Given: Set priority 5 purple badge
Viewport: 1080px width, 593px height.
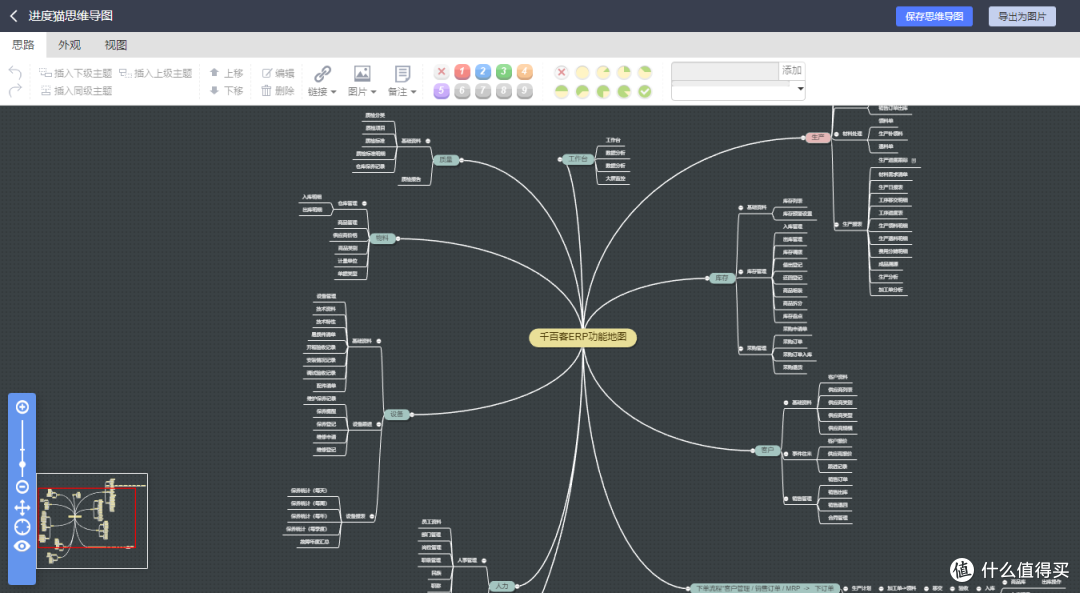Looking at the screenshot, I should [x=442, y=91].
